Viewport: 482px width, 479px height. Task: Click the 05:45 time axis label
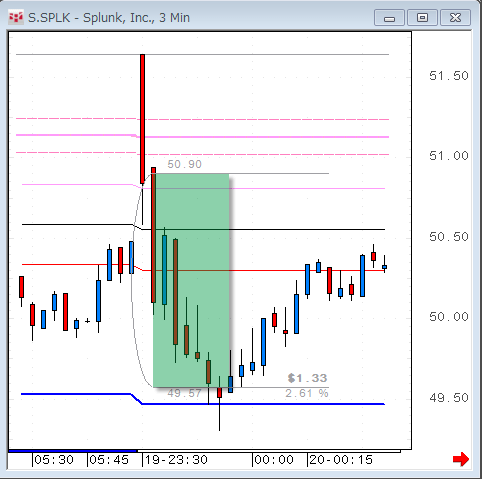(x=109, y=460)
